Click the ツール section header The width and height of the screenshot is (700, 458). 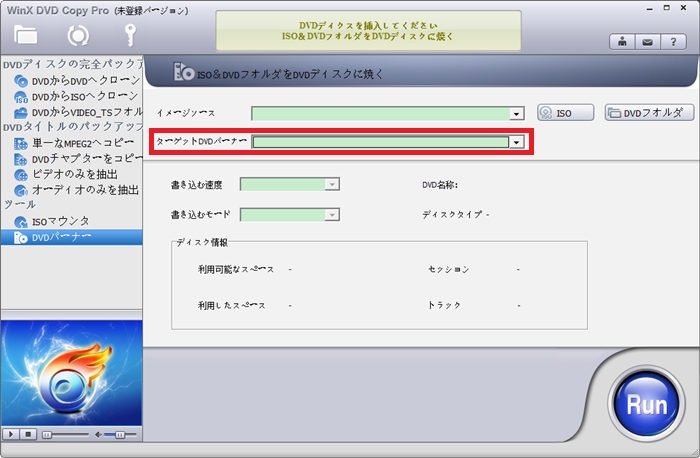(20, 205)
